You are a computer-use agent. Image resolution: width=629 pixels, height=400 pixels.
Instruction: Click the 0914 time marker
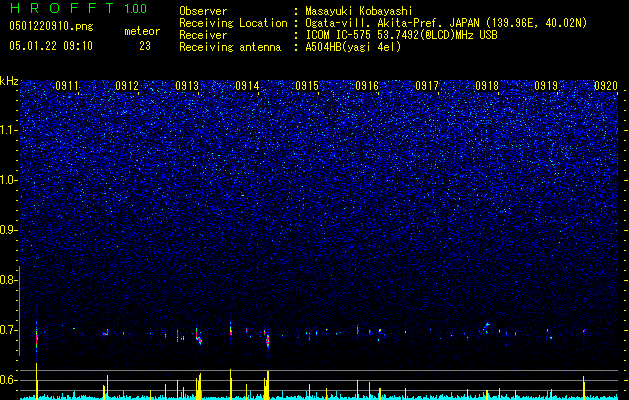[247, 86]
